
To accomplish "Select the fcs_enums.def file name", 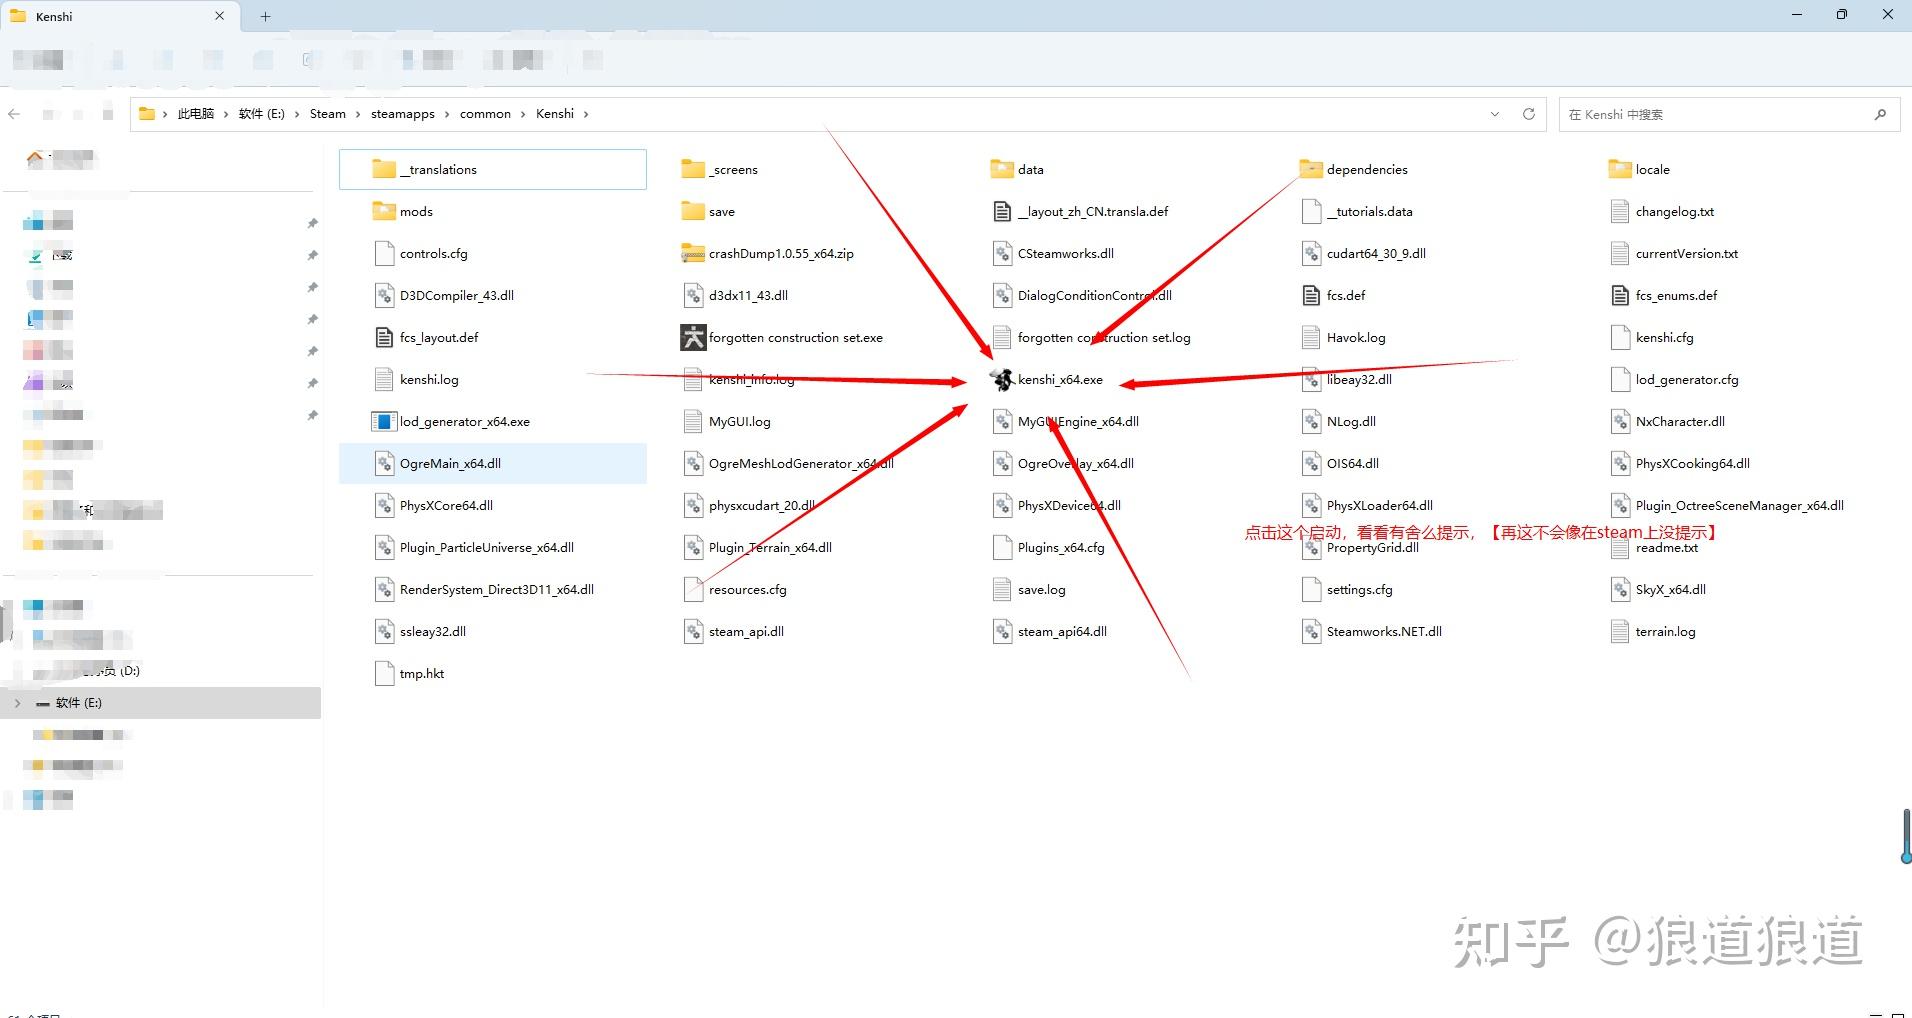I will point(1676,296).
